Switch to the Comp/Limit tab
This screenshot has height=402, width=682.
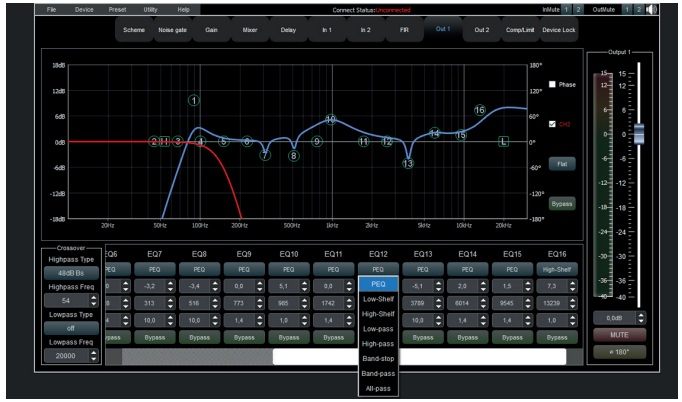[520, 30]
